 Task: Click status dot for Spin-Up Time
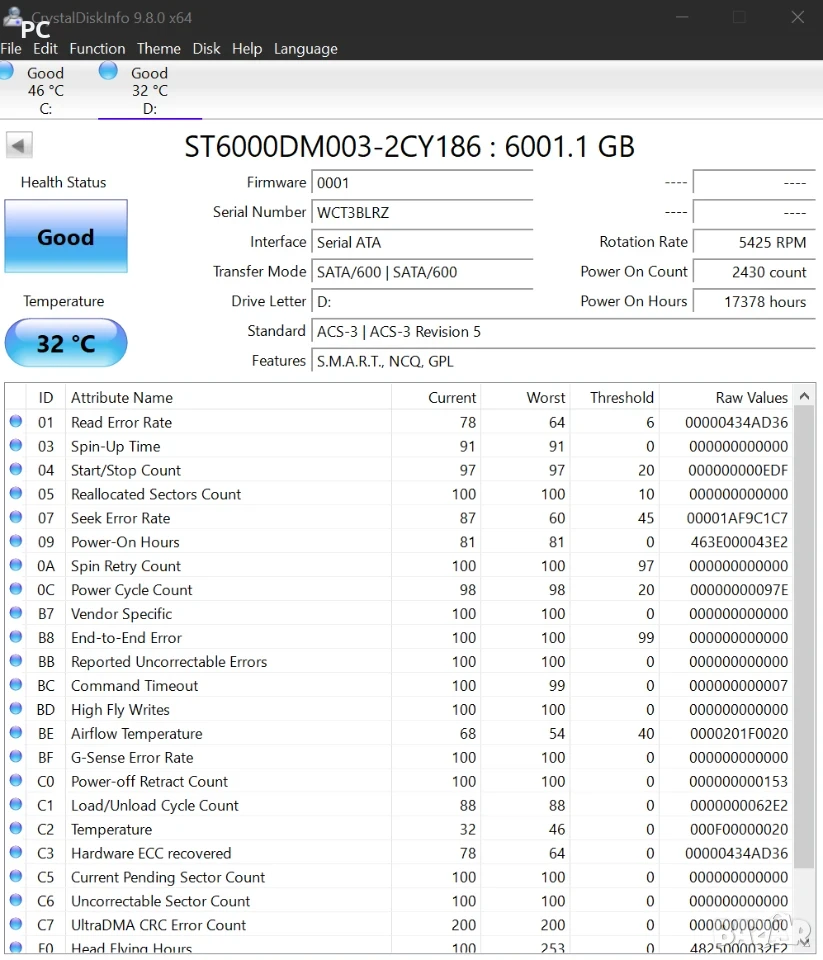point(16,445)
